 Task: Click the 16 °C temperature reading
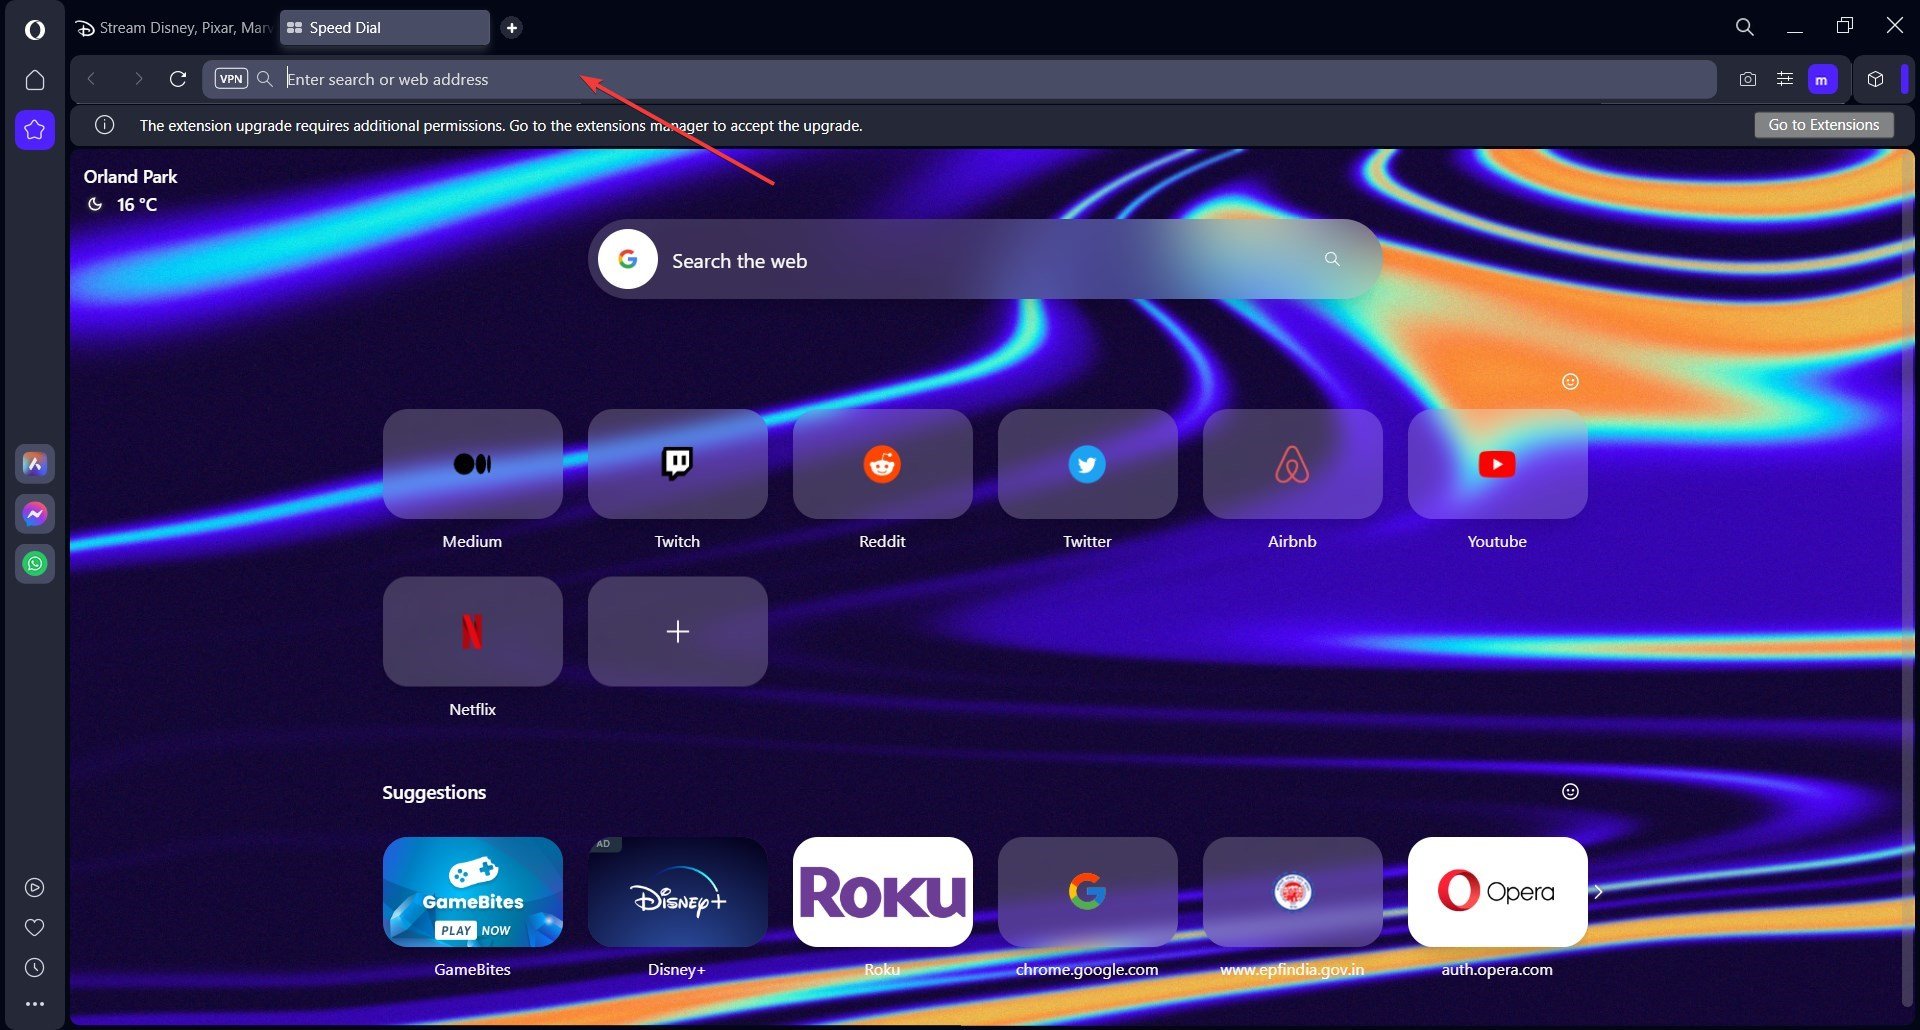click(137, 205)
